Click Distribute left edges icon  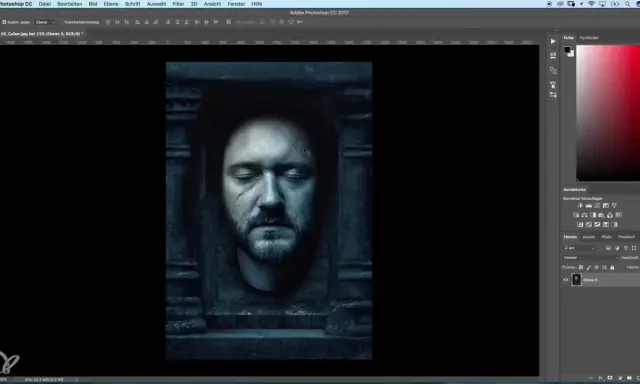click(197, 22)
